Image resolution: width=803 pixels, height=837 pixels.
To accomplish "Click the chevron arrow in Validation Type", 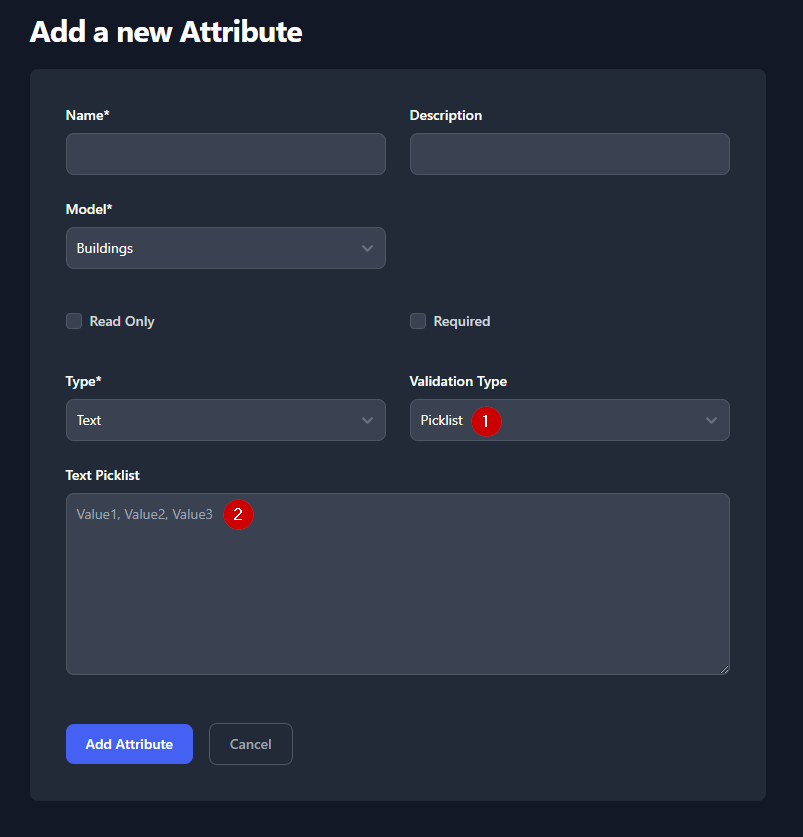I will (711, 420).
